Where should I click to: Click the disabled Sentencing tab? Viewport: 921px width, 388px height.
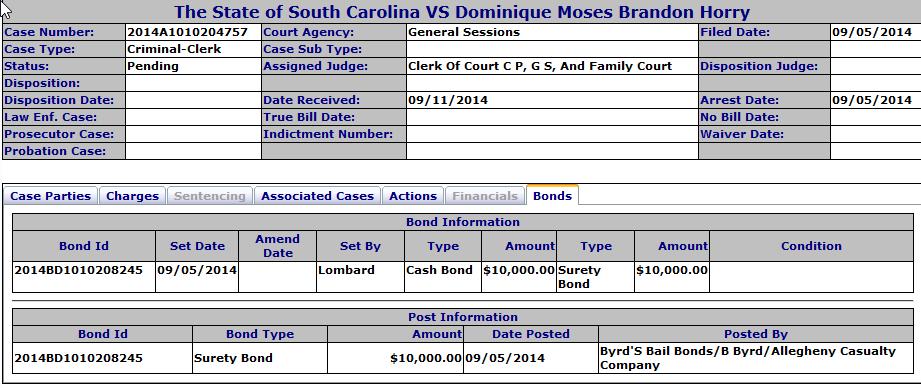[x=209, y=196]
